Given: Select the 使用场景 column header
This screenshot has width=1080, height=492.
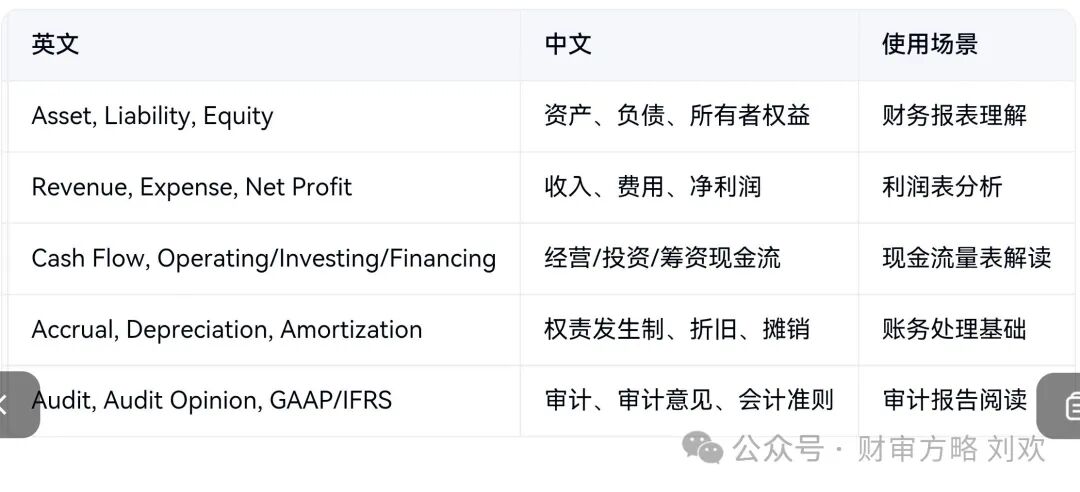Looking at the screenshot, I should [x=930, y=45].
